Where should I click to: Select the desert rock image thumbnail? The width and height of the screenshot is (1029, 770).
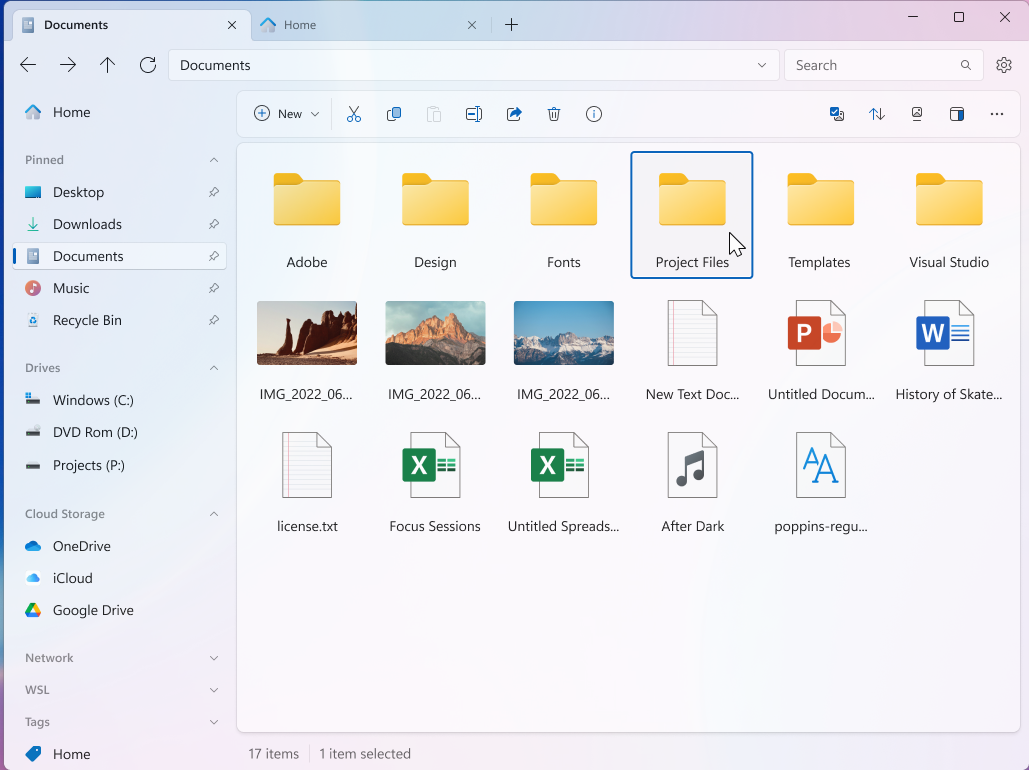pyautogui.click(x=307, y=333)
